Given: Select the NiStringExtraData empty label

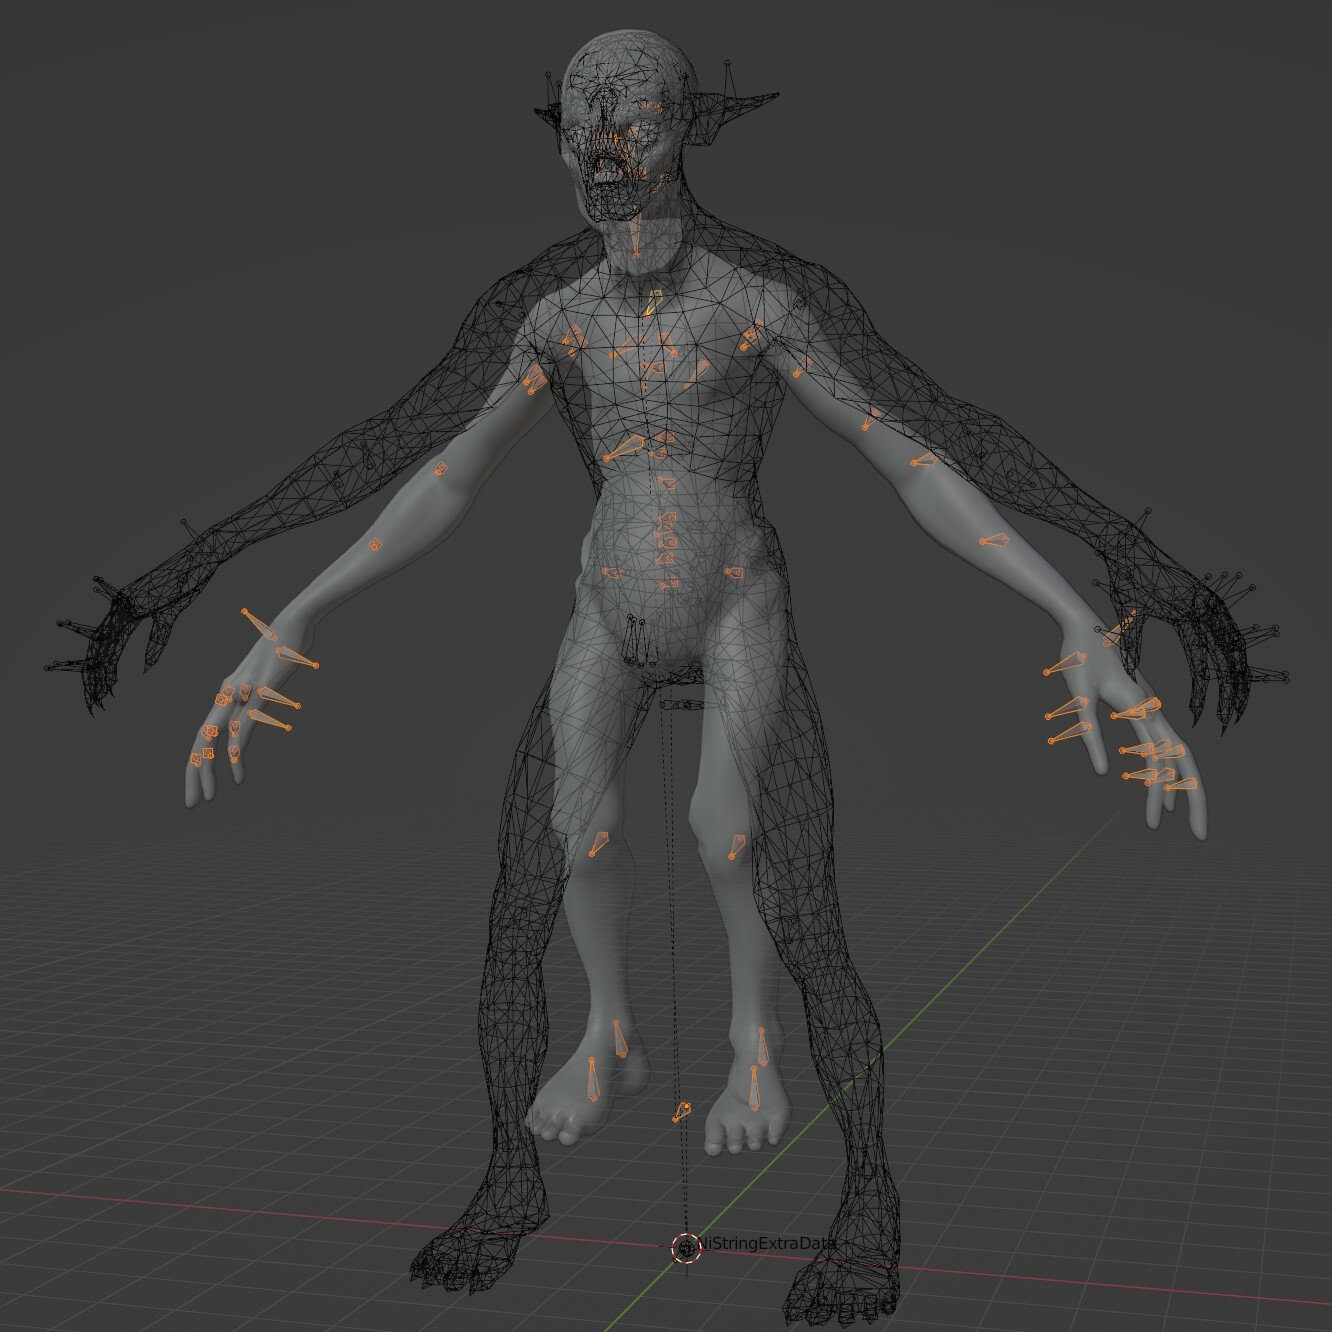Looking at the screenshot, I should (768, 1244).
